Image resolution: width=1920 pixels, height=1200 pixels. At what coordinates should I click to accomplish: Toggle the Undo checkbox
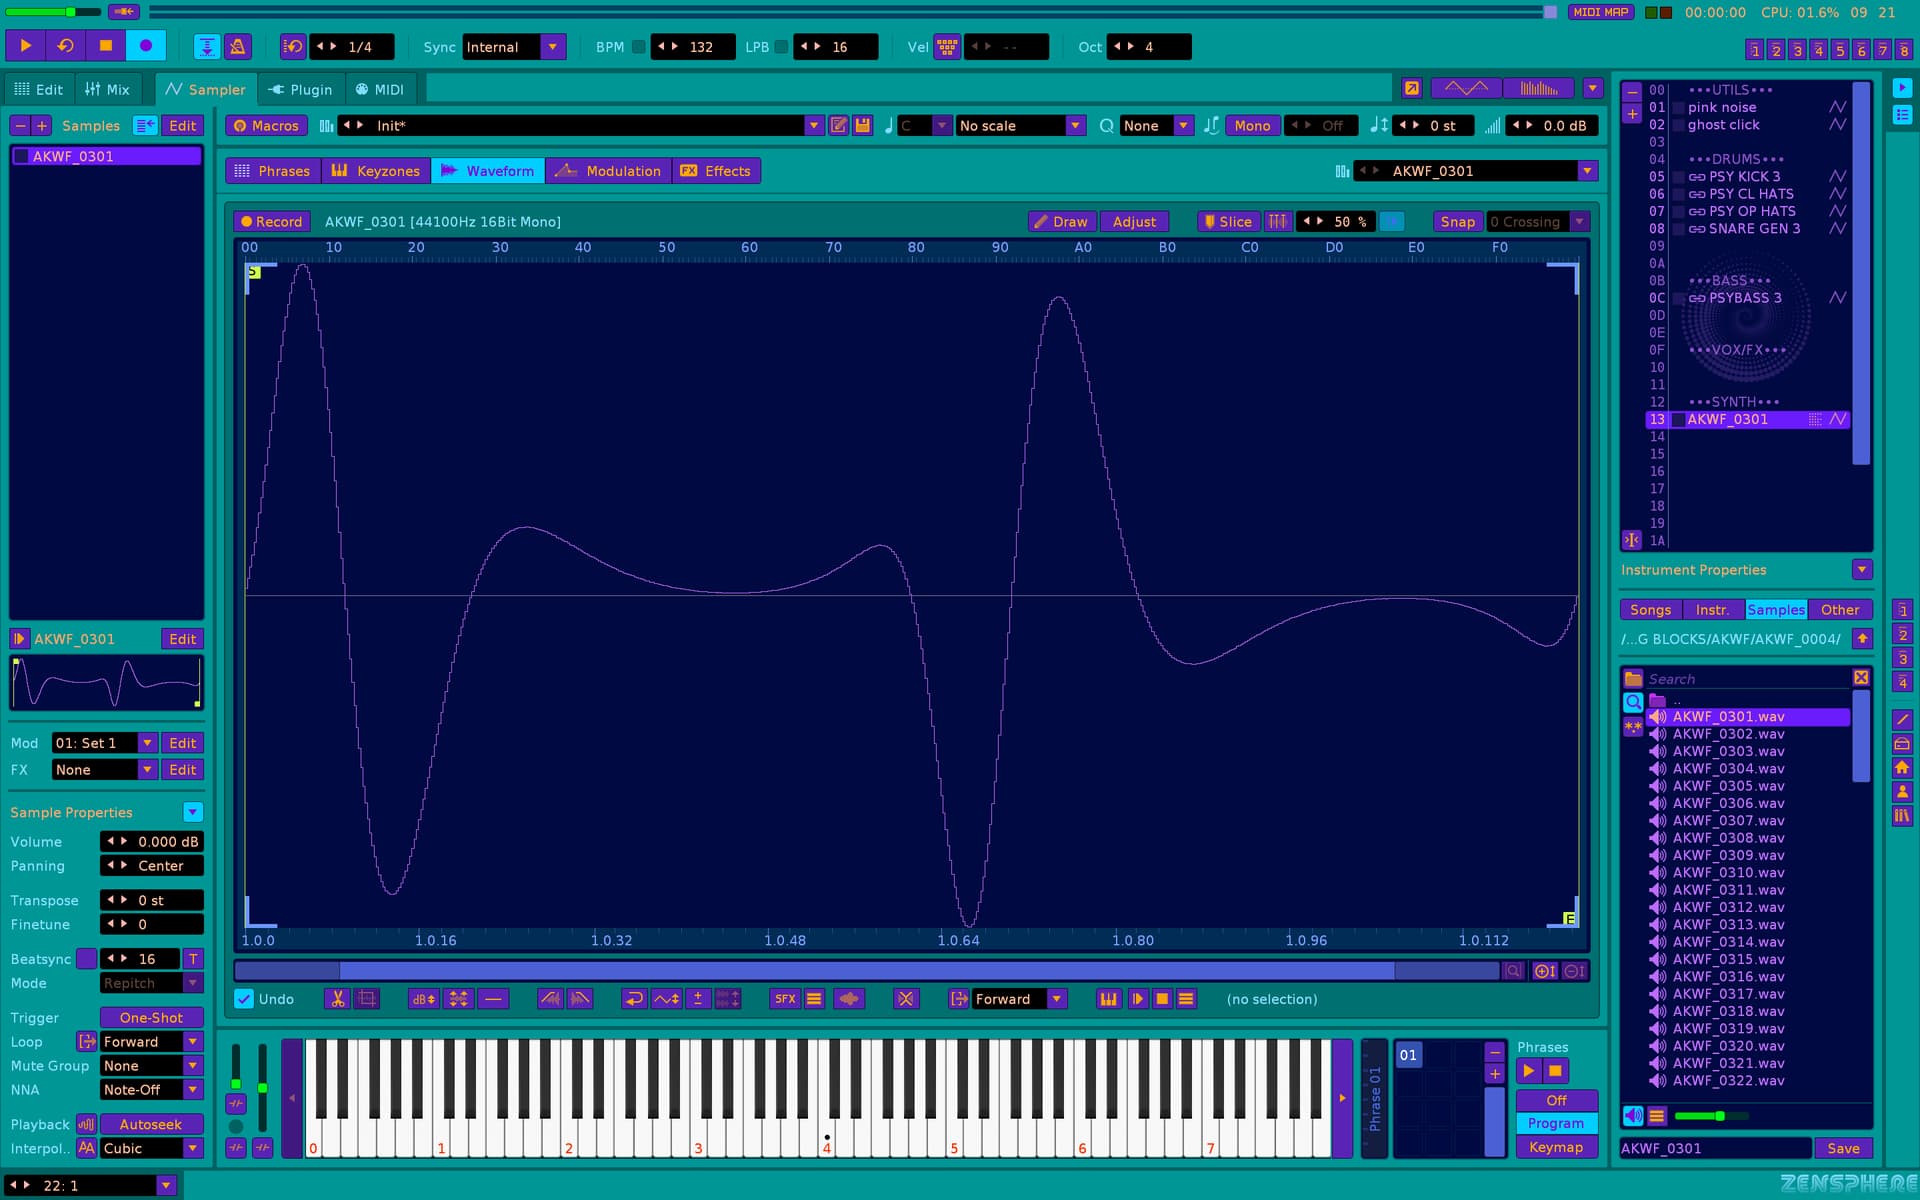(x=244, y=999)
